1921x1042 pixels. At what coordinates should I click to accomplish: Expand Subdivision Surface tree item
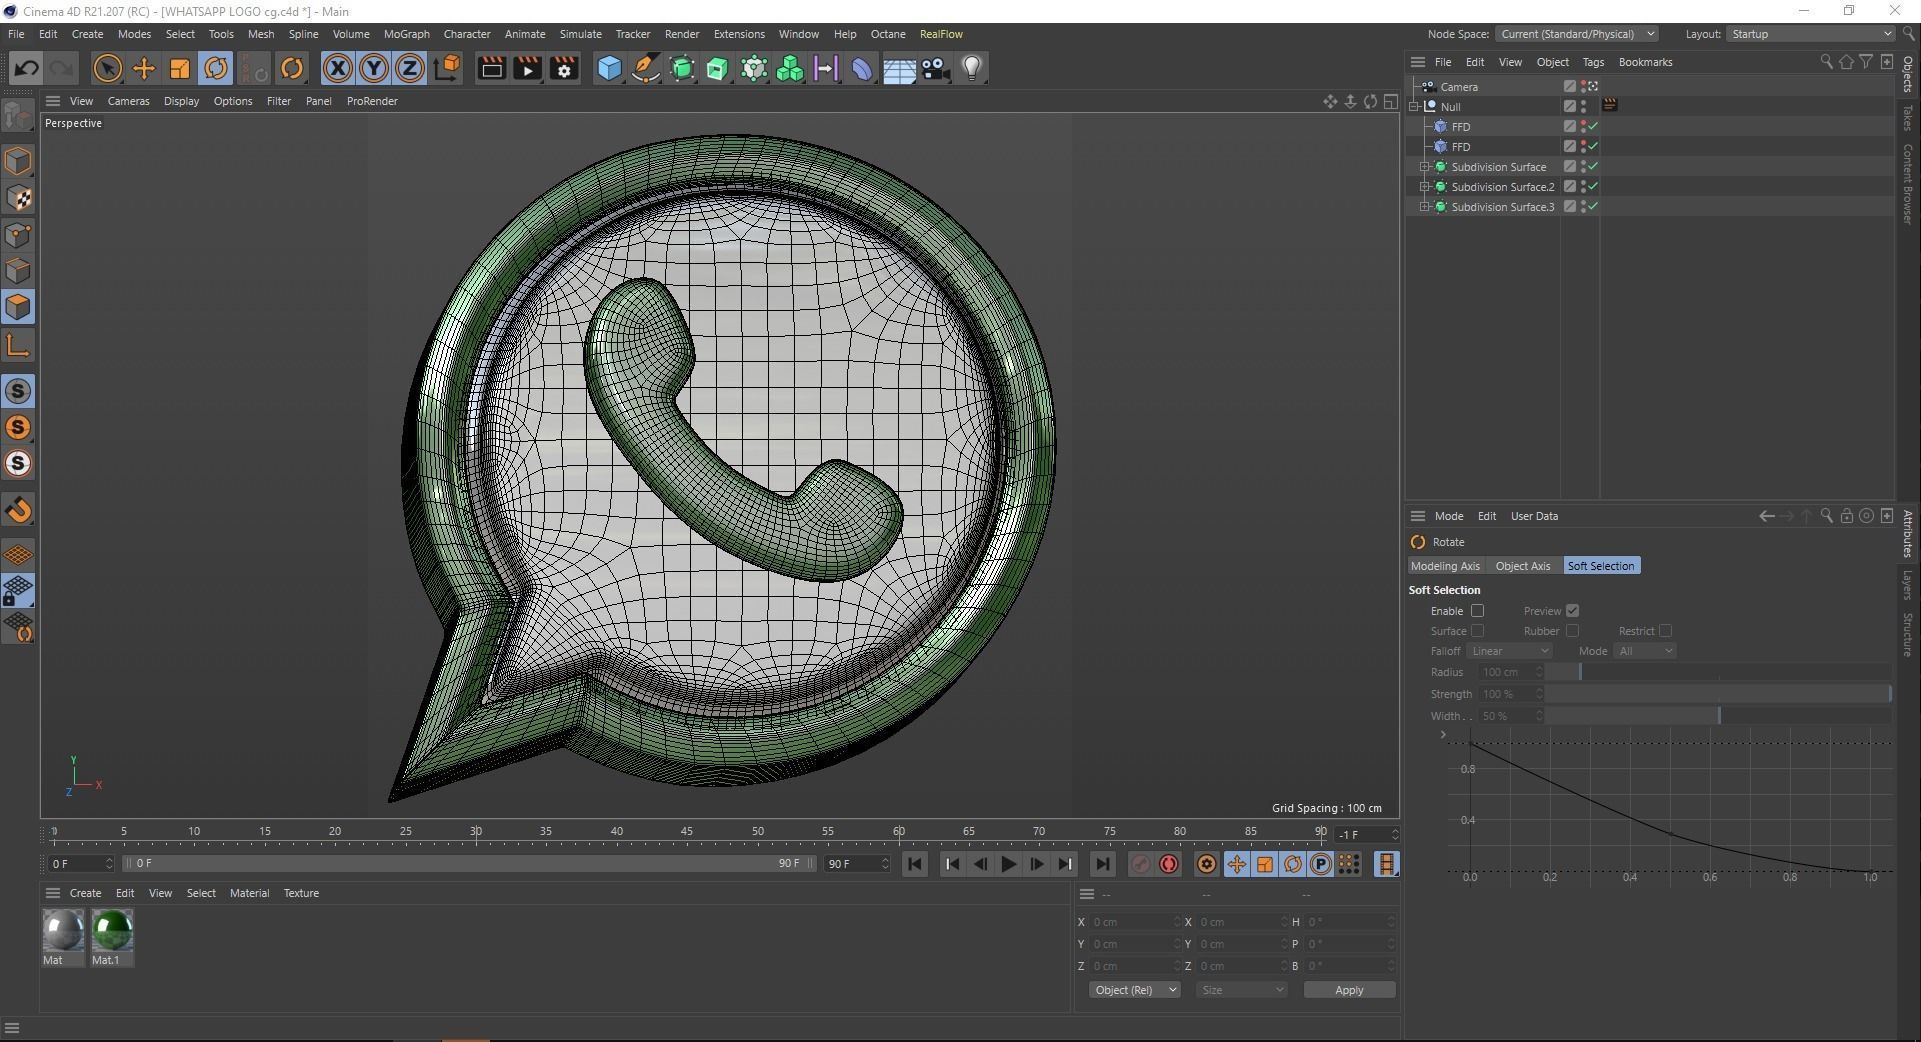1425,167
